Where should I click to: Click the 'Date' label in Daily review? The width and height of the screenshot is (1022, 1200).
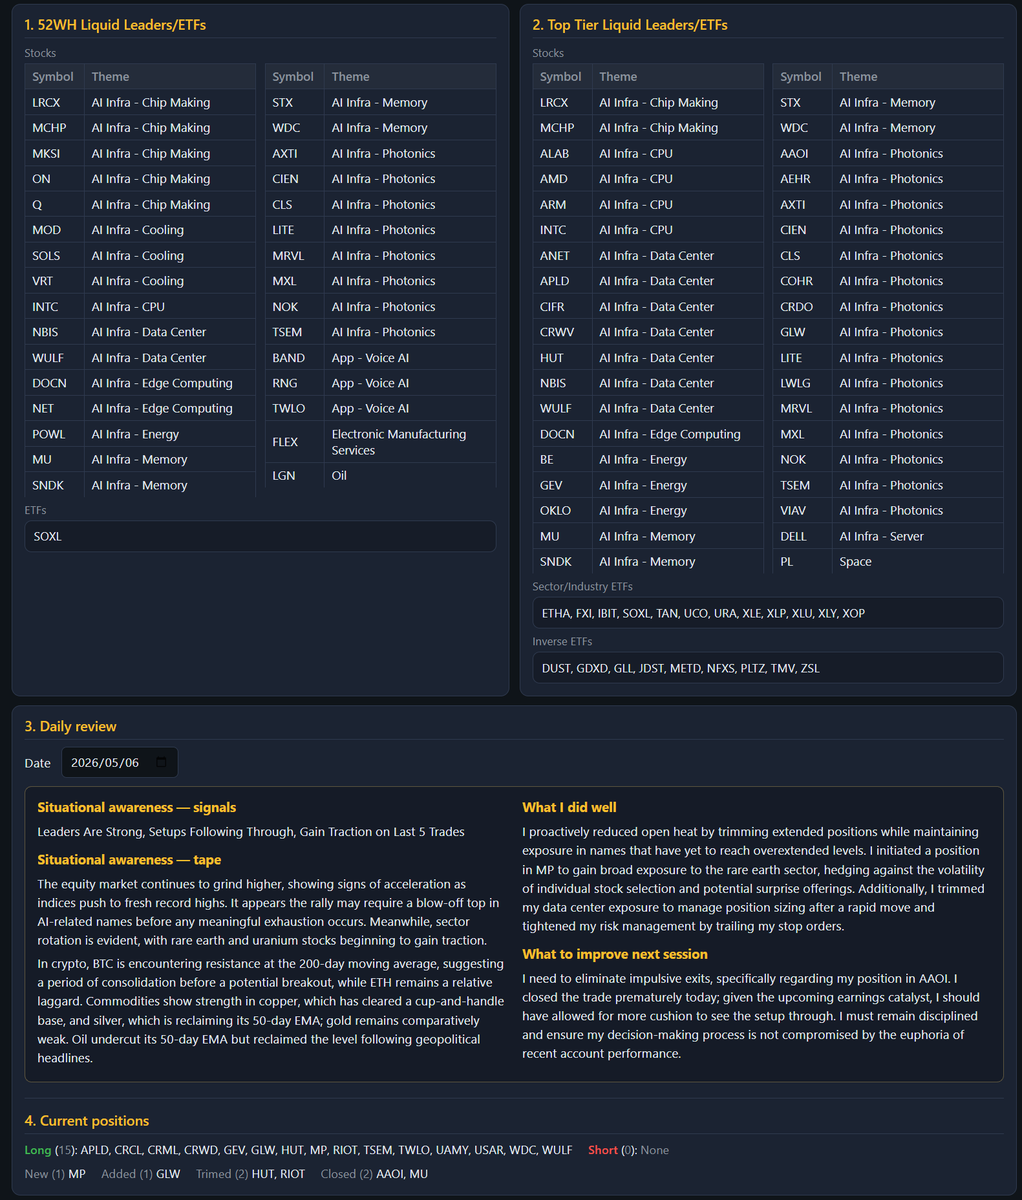[x=38, y=763]
